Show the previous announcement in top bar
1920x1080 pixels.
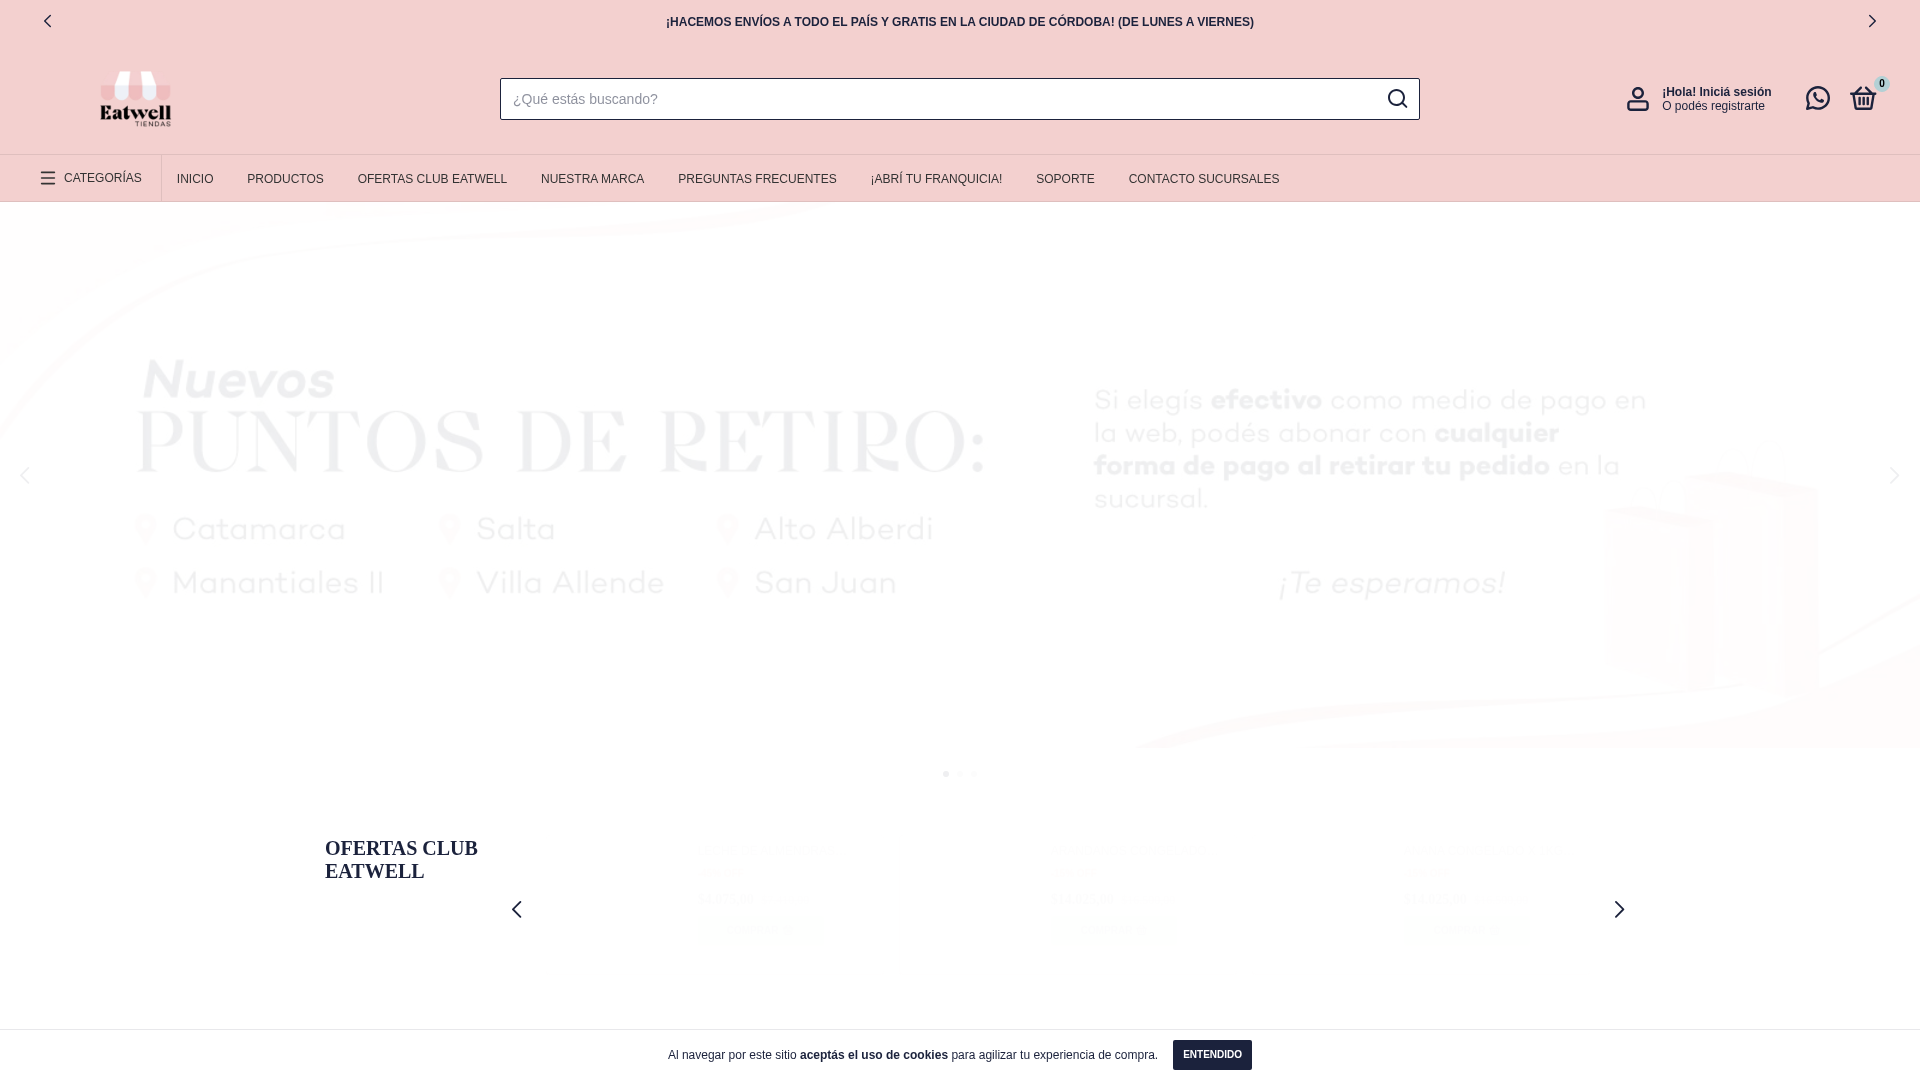47,21
